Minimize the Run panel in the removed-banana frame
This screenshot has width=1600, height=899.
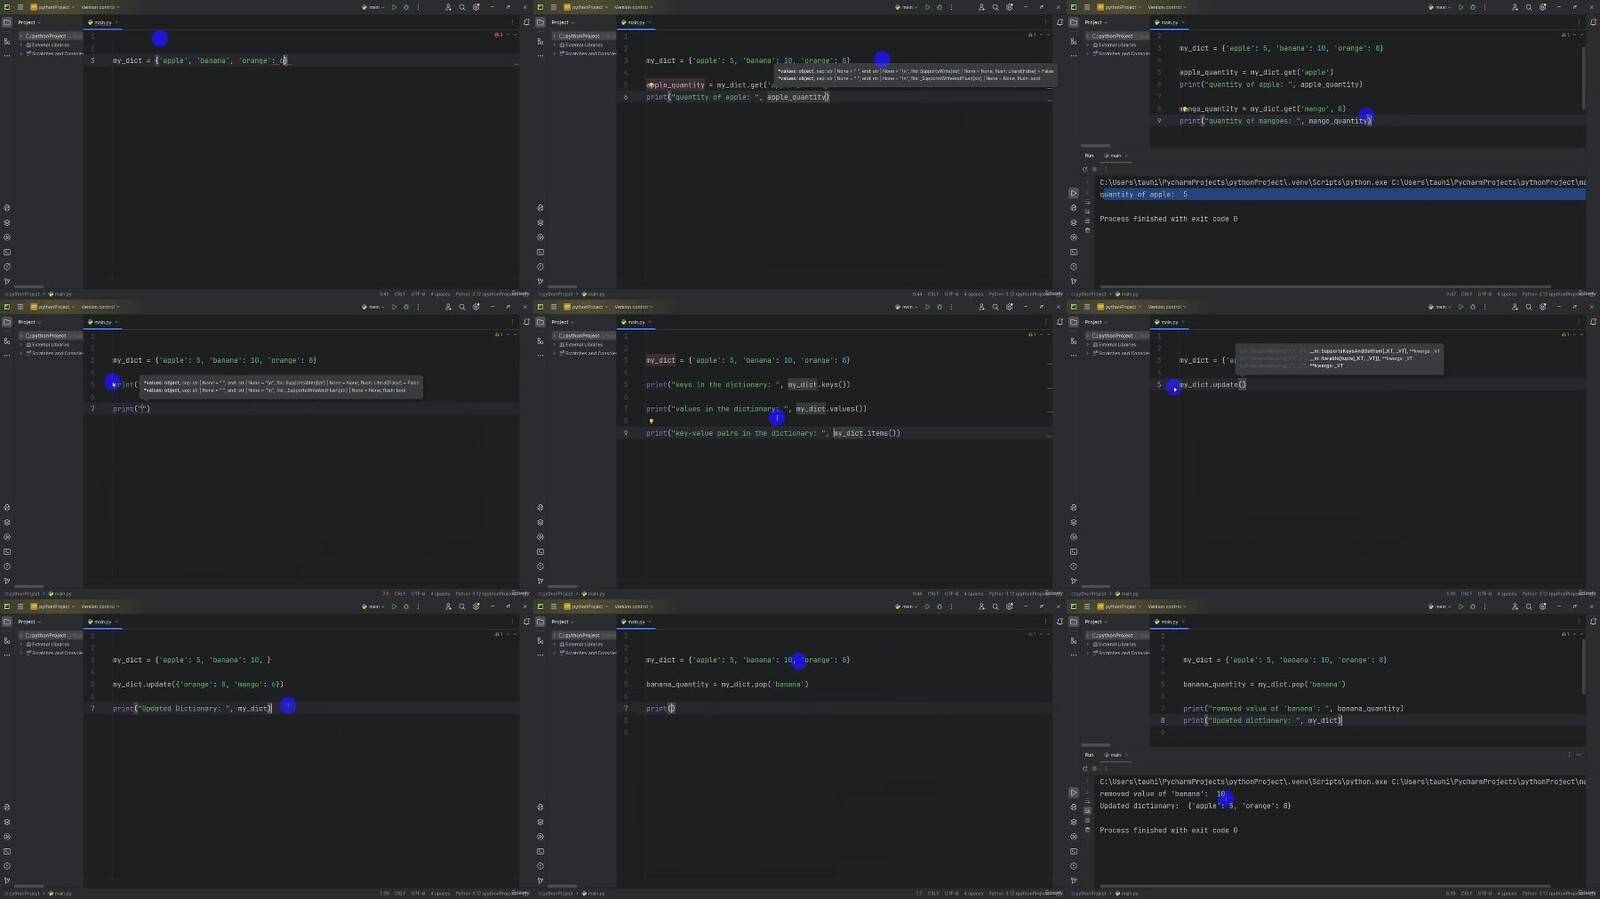(x=1580, y=755)
